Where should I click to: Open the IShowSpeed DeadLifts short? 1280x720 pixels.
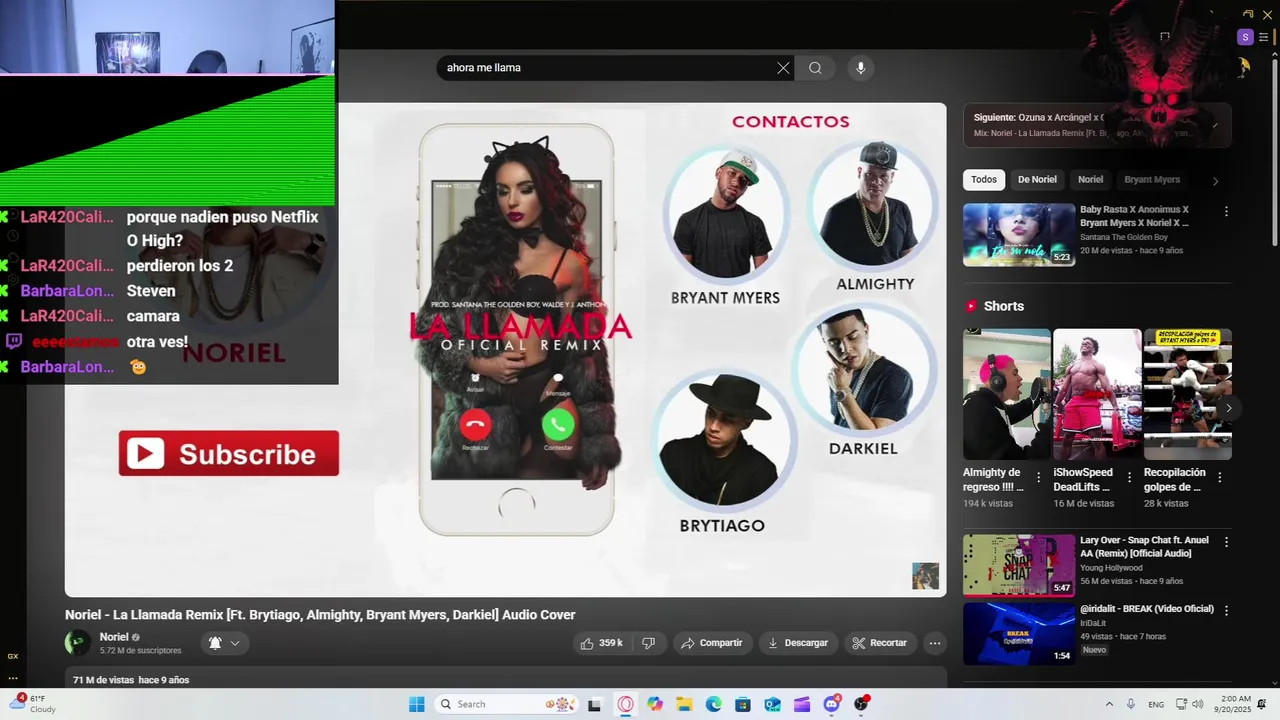[x=1097, y=394]
